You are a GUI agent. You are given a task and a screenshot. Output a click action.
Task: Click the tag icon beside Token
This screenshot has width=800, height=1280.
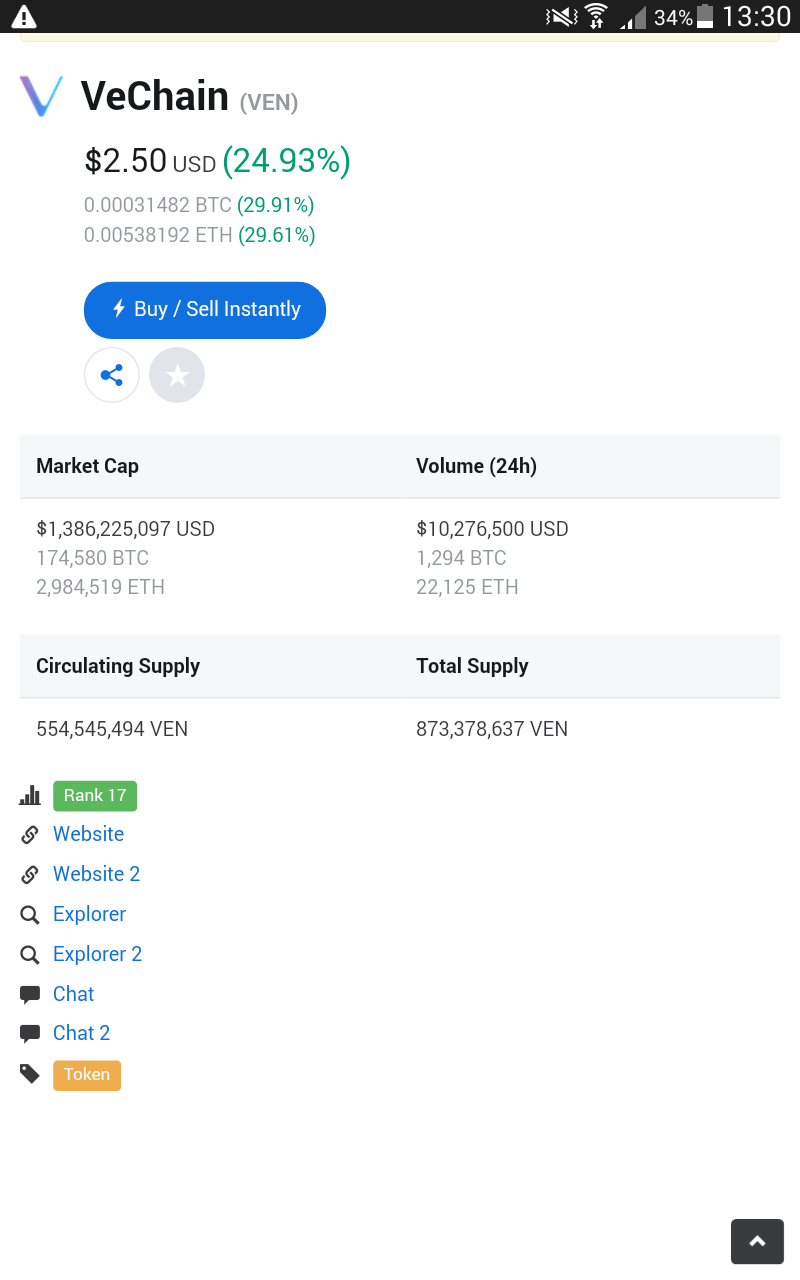30,1074
